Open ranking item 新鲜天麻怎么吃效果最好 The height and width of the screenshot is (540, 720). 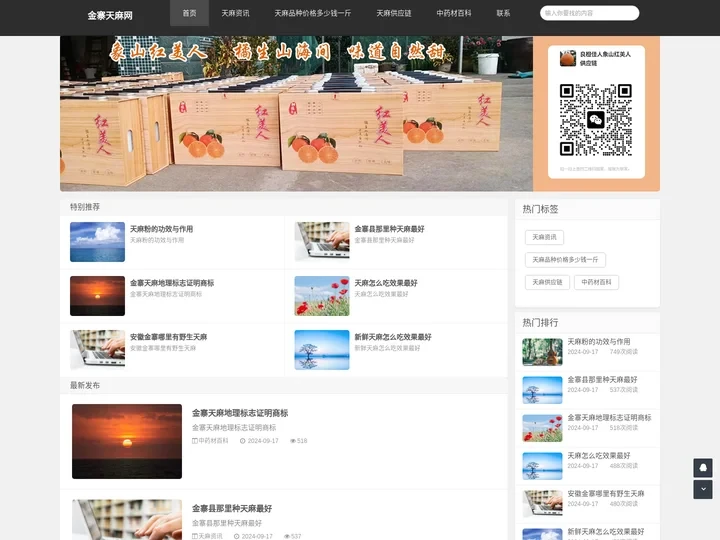606,532
